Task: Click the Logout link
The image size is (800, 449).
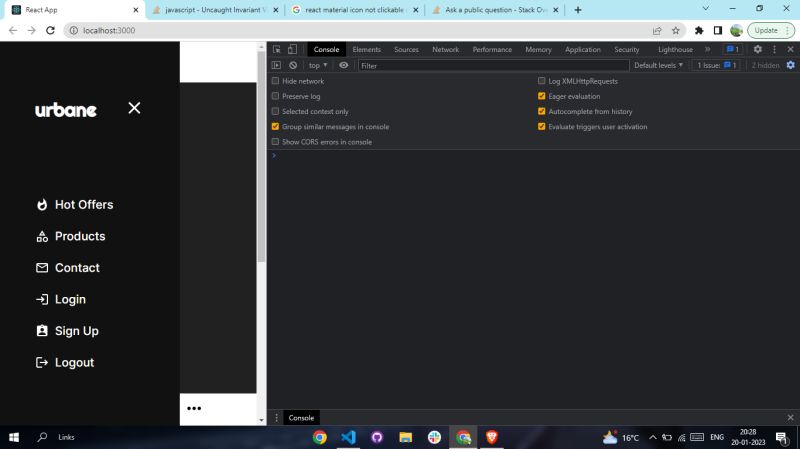Action: tap(74, 363)
